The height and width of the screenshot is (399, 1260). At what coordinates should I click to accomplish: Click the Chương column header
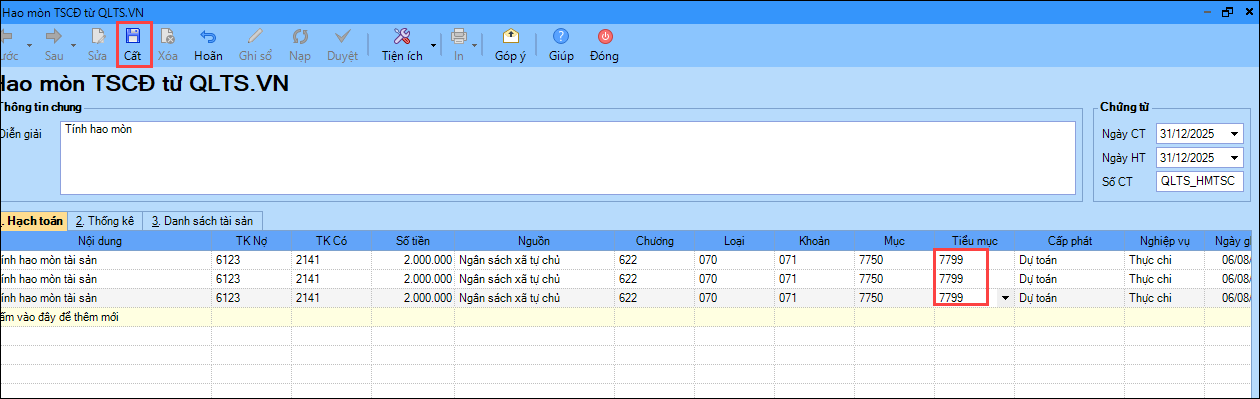(x=655, y=241)
